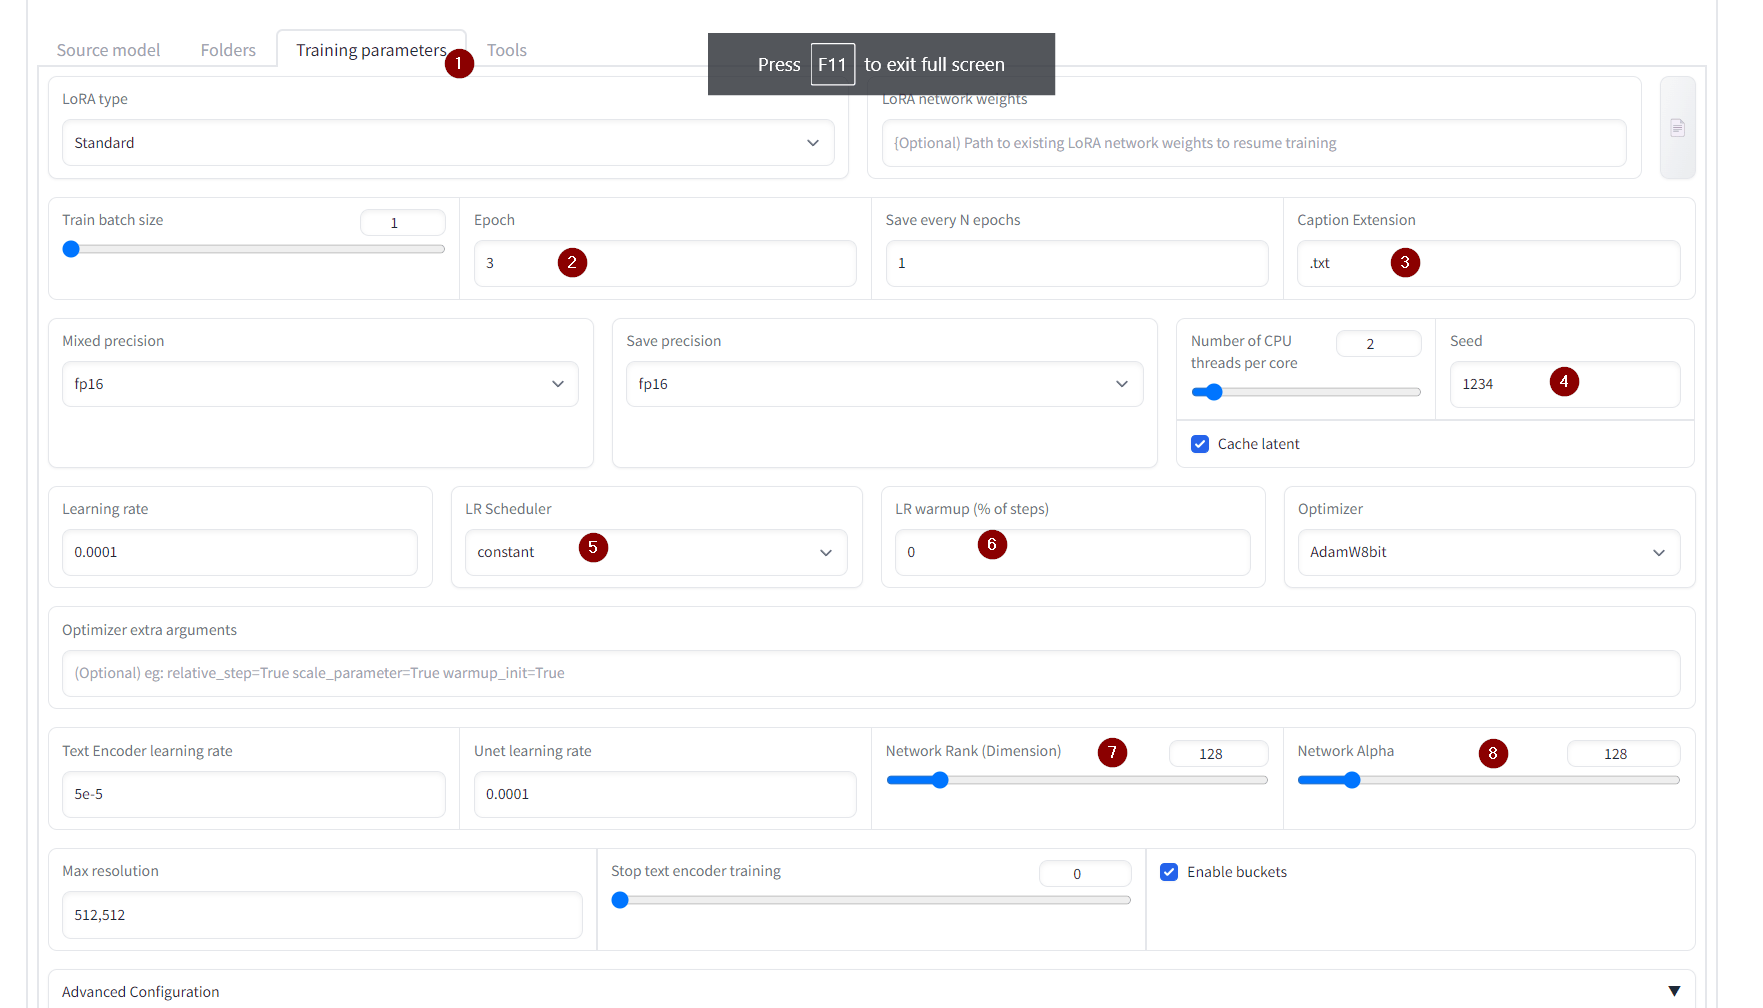Image resolution: width=1763 pixels, height=1008 pixels.
Task: Toggle the Cache latent checkbox
Action: tap(1200, 444)
